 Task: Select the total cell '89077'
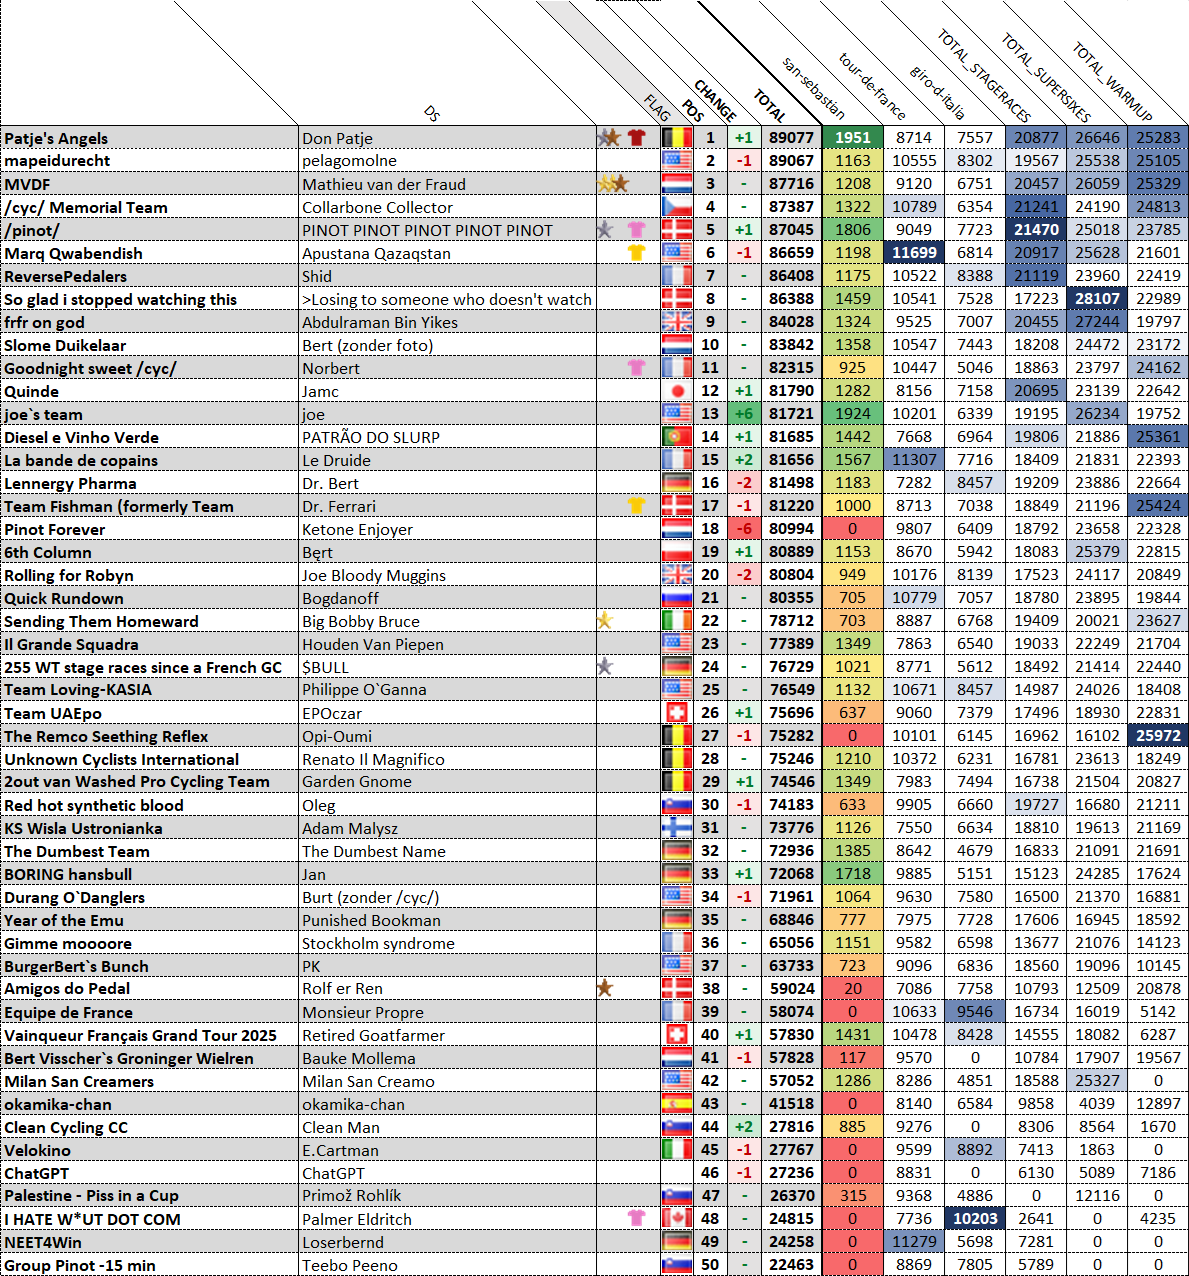[x=792, y=138]
